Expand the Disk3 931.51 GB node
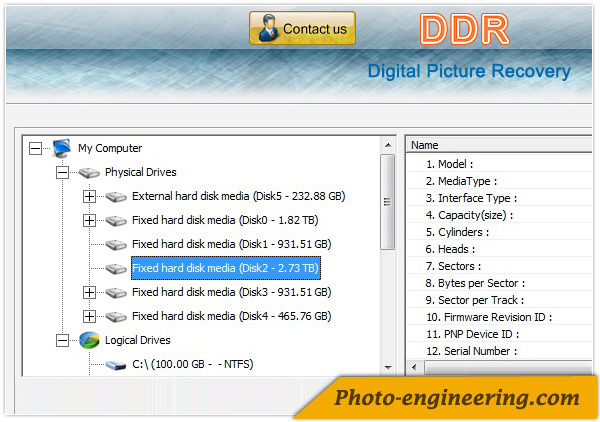 (89, 293)
